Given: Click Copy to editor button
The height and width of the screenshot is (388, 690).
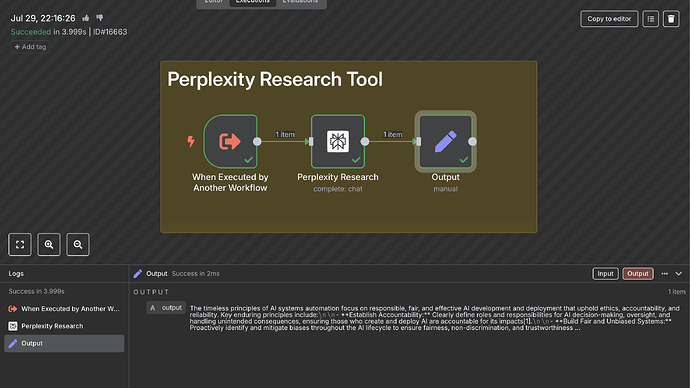Looking at the screenshot, I should point(609,19).
